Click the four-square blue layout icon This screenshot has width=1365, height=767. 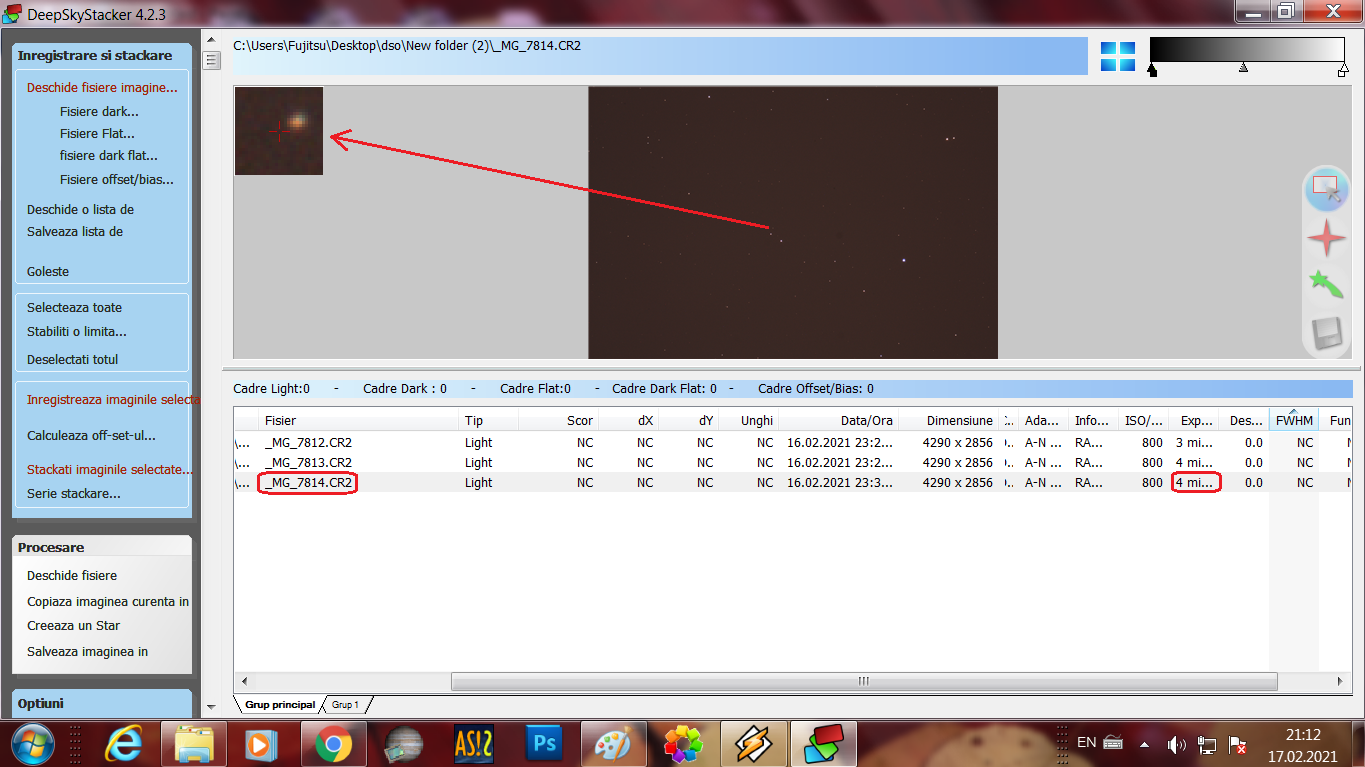(x=1118, y=57)
